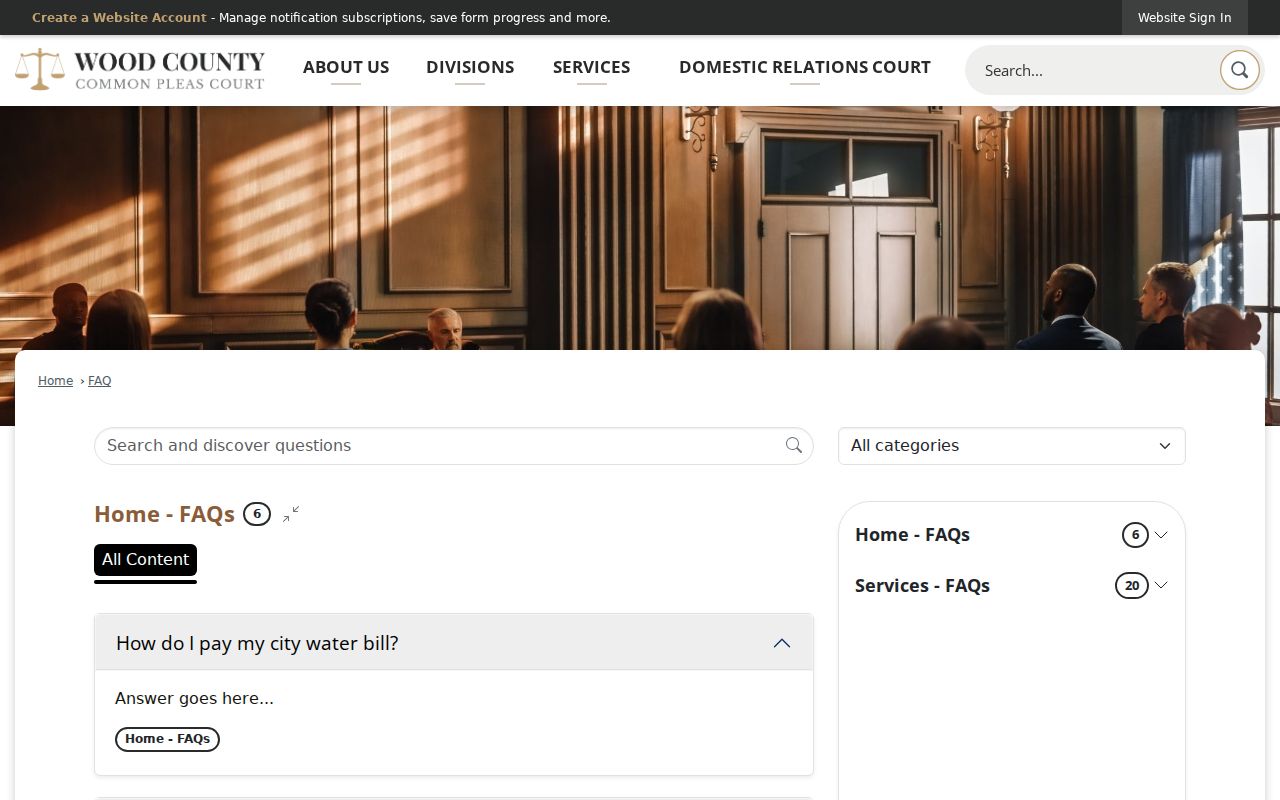Click Website Sign In button
This screenshot has height=800, width=1280.
[1184, 18]
